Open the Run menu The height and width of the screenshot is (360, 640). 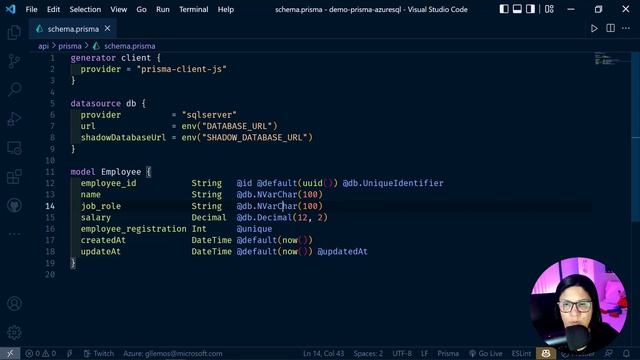coord(162,9)
